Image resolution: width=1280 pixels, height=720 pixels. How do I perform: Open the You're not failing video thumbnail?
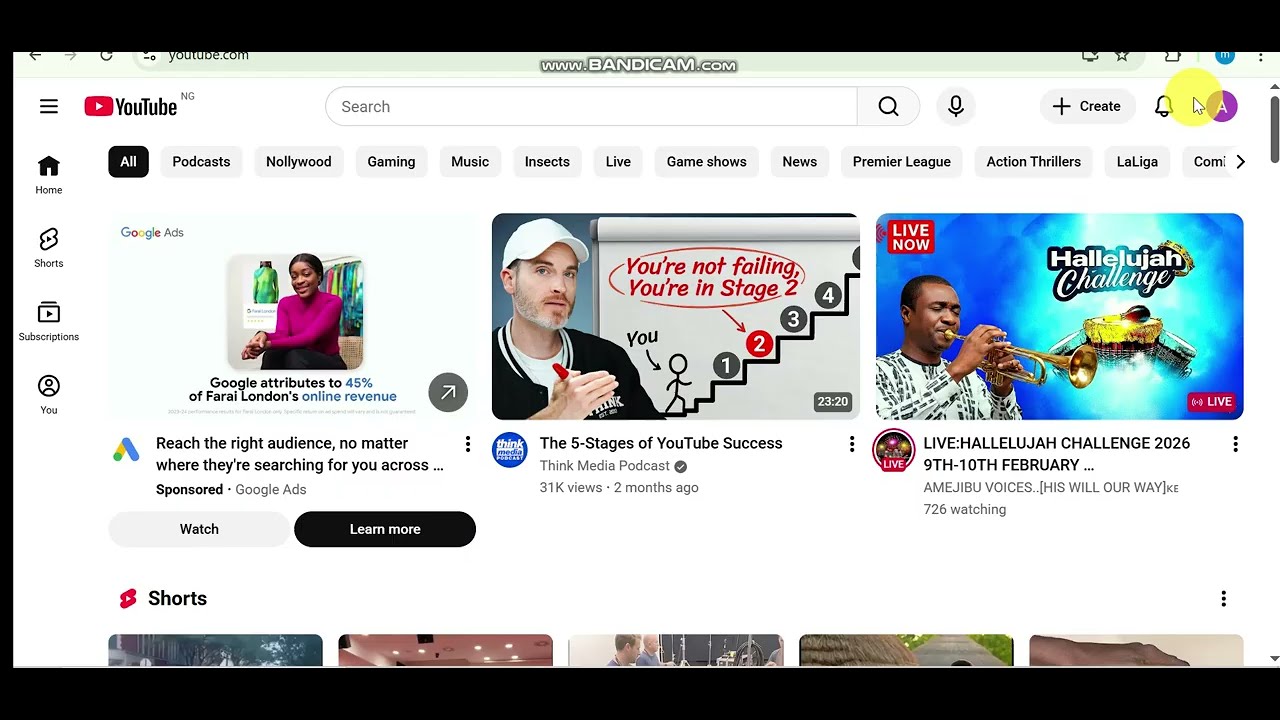(676, 316)
